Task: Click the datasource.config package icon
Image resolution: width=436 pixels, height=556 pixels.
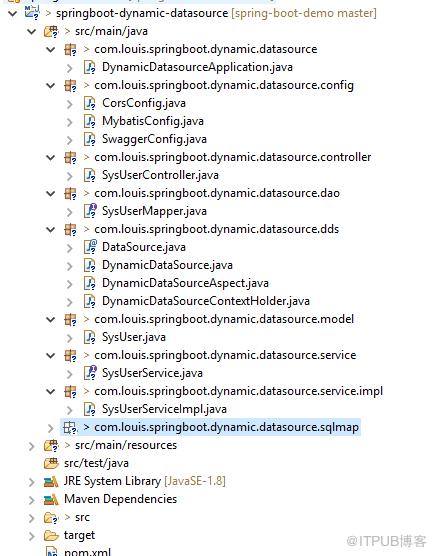Action: [70, 85]
